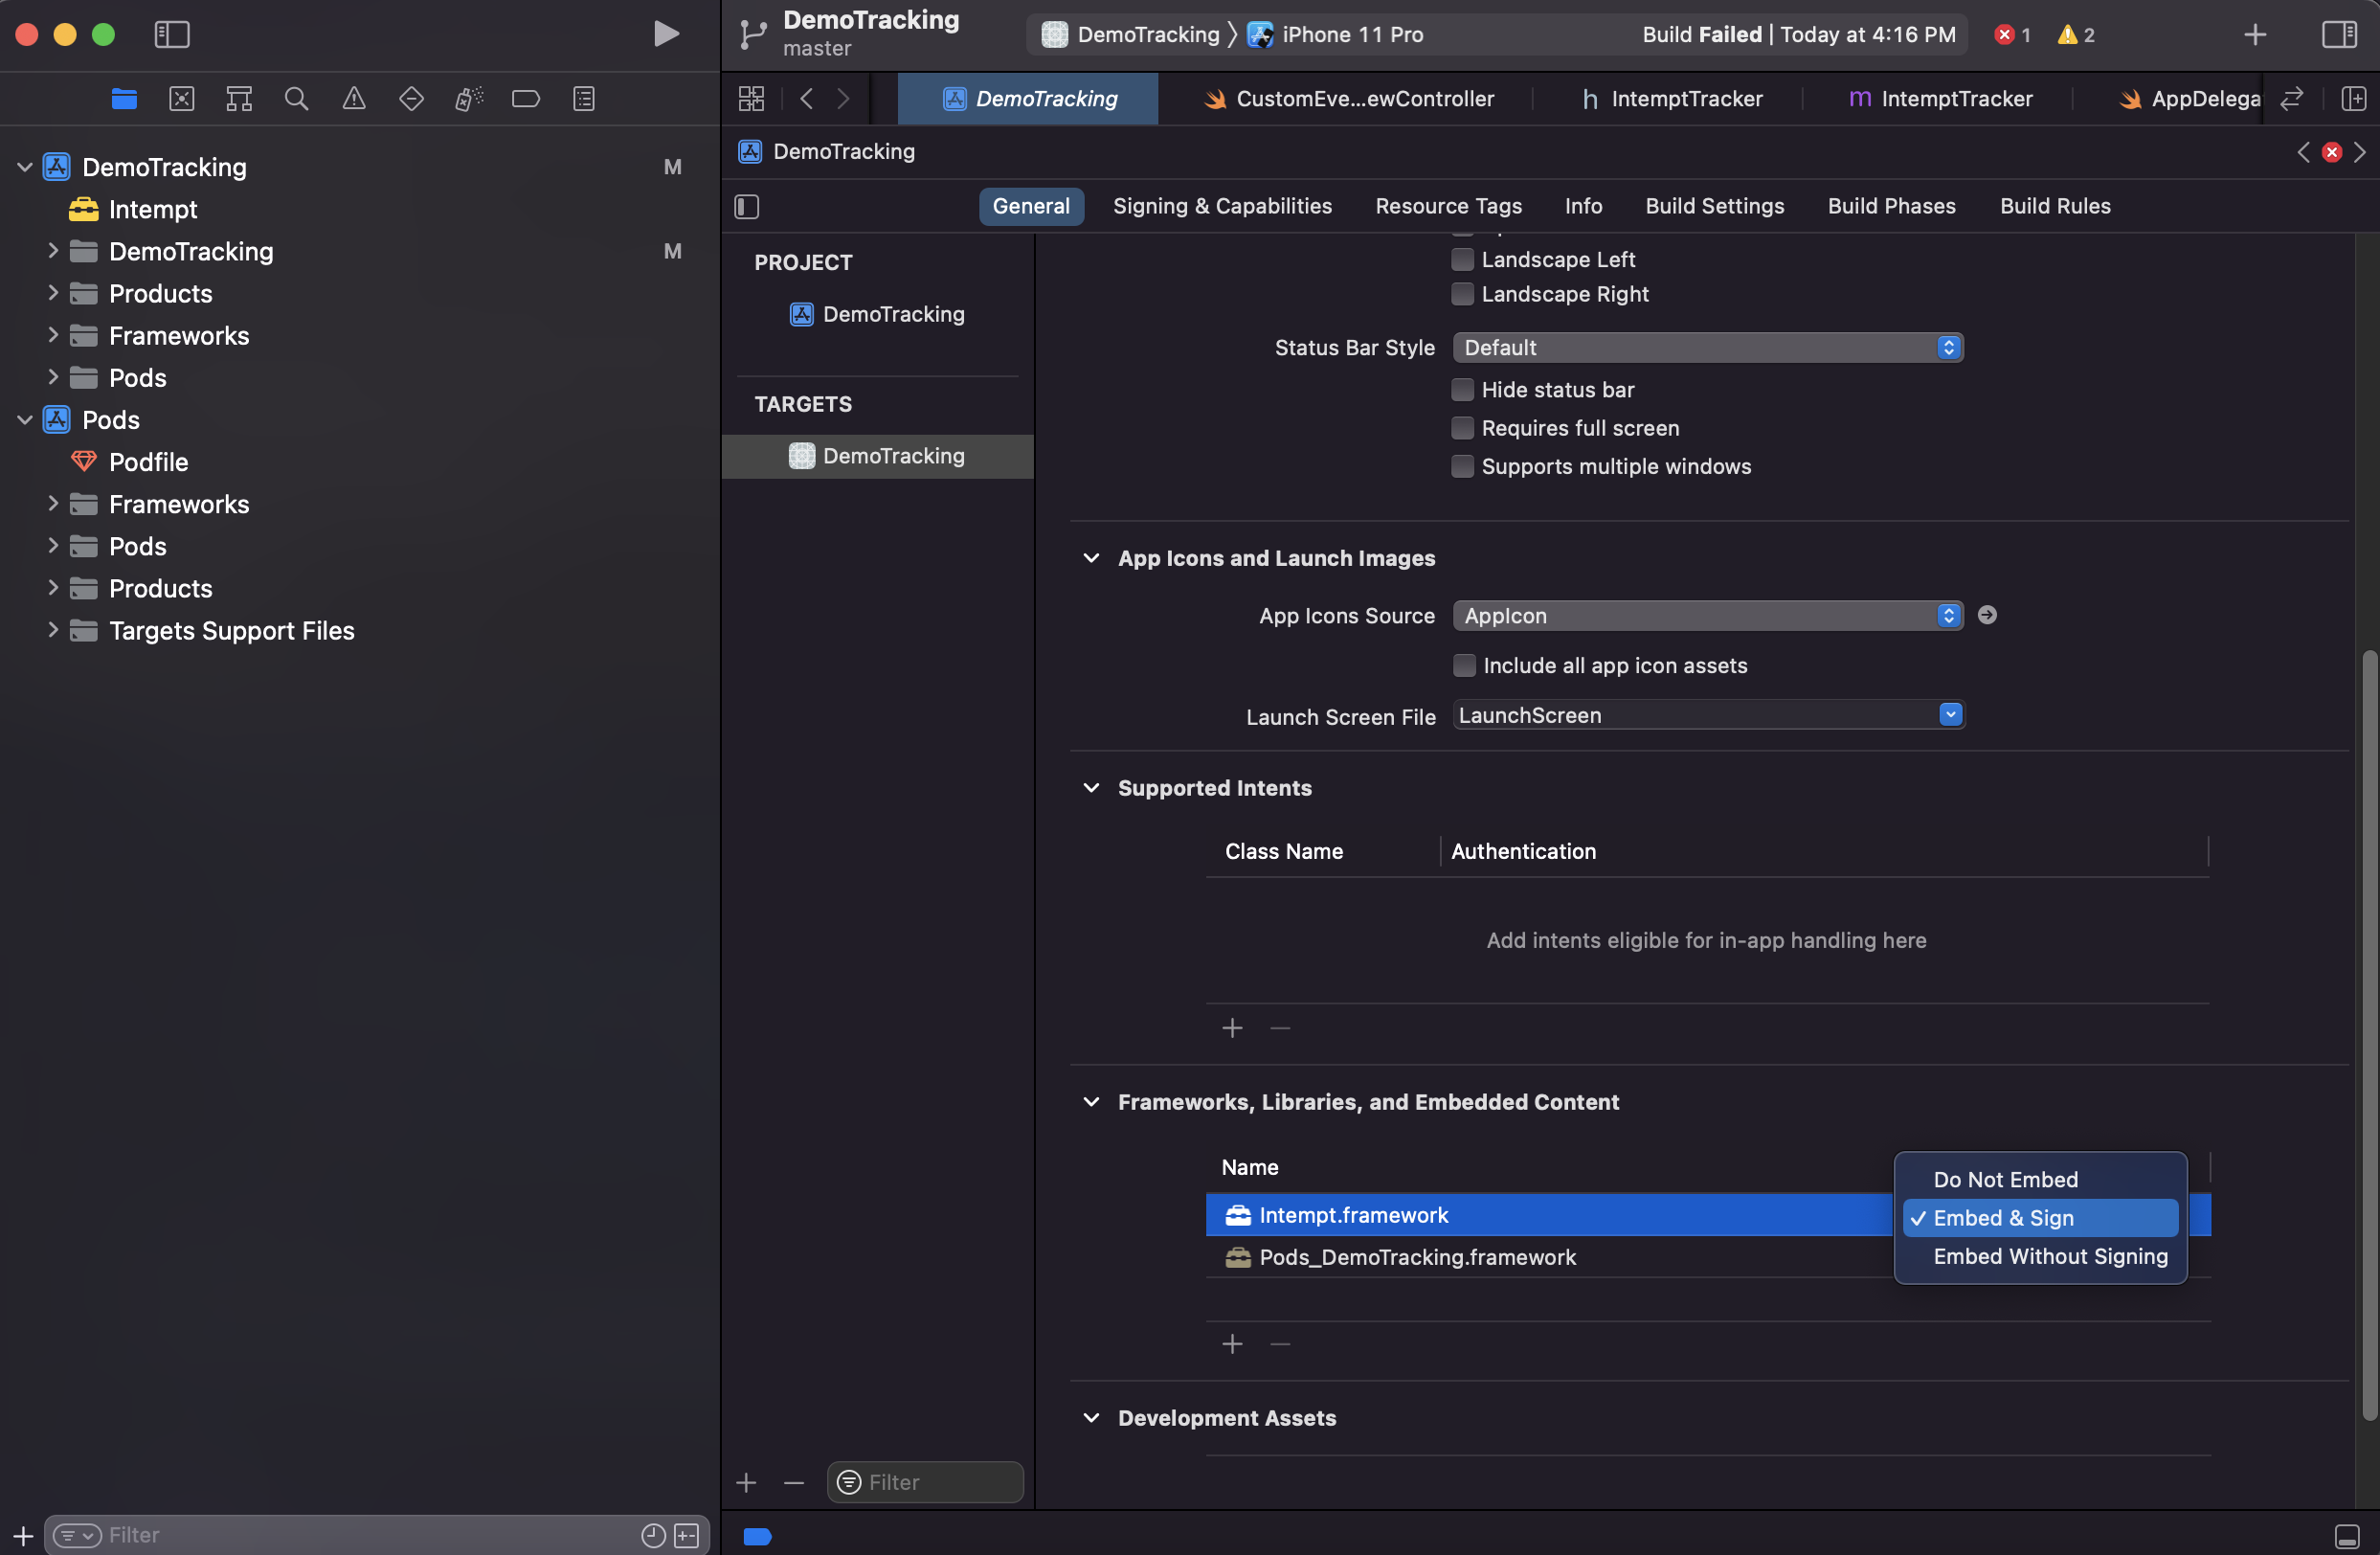Toggle the inspector panel on the right
The image size is (2380, 1555).
click(2339, 34)
